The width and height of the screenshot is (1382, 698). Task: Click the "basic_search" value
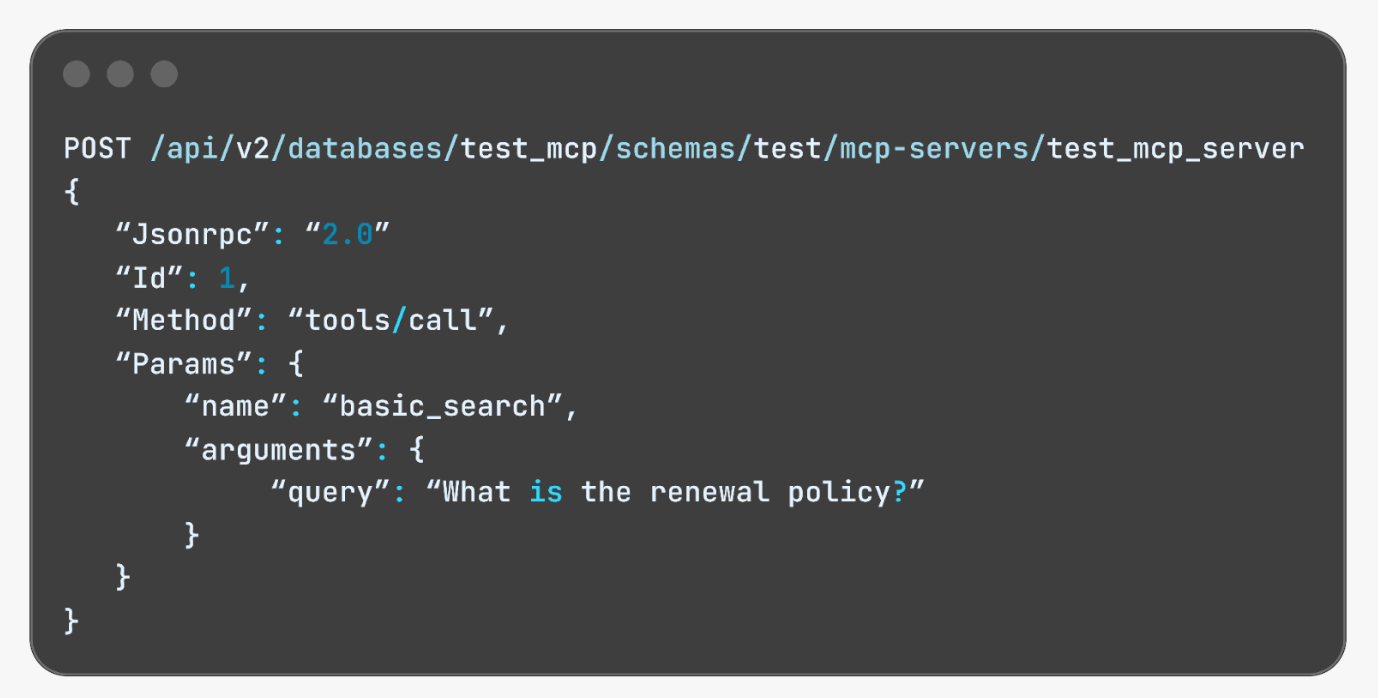[441, 407]
